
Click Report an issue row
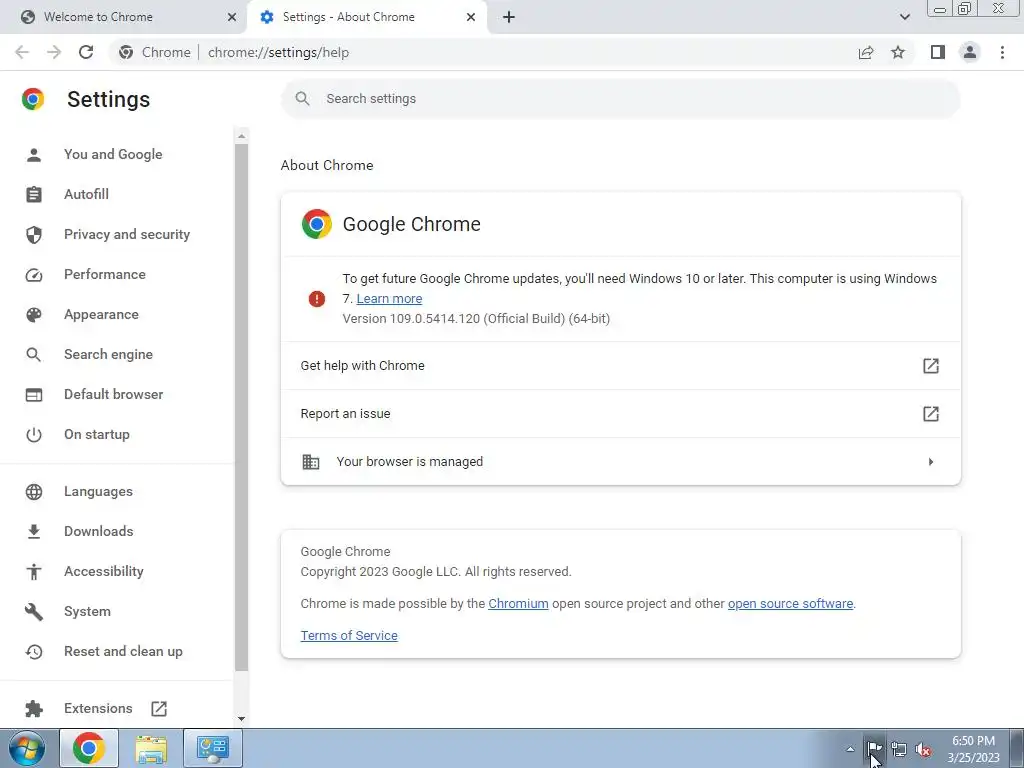point(620,414)
